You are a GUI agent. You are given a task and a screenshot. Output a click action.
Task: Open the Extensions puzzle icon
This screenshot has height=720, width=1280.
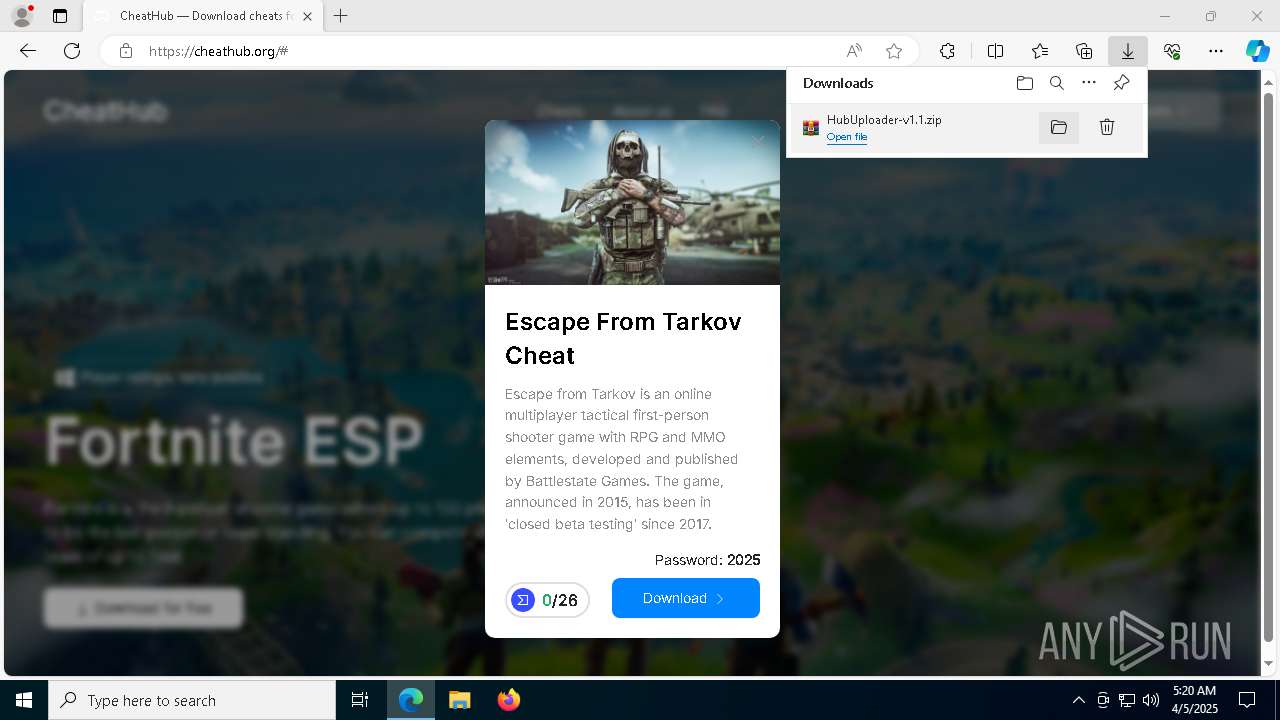[947, 51]
